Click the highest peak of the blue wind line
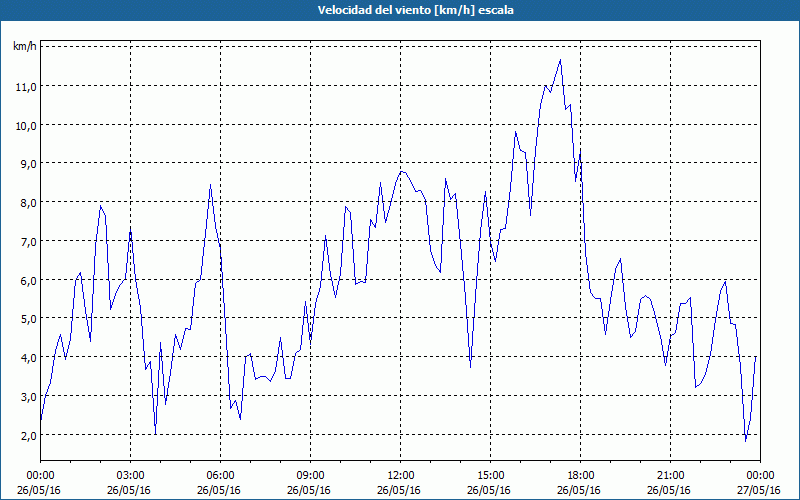Image resolution: width=800 pixels, height=500 pixels. click(560, 60)
